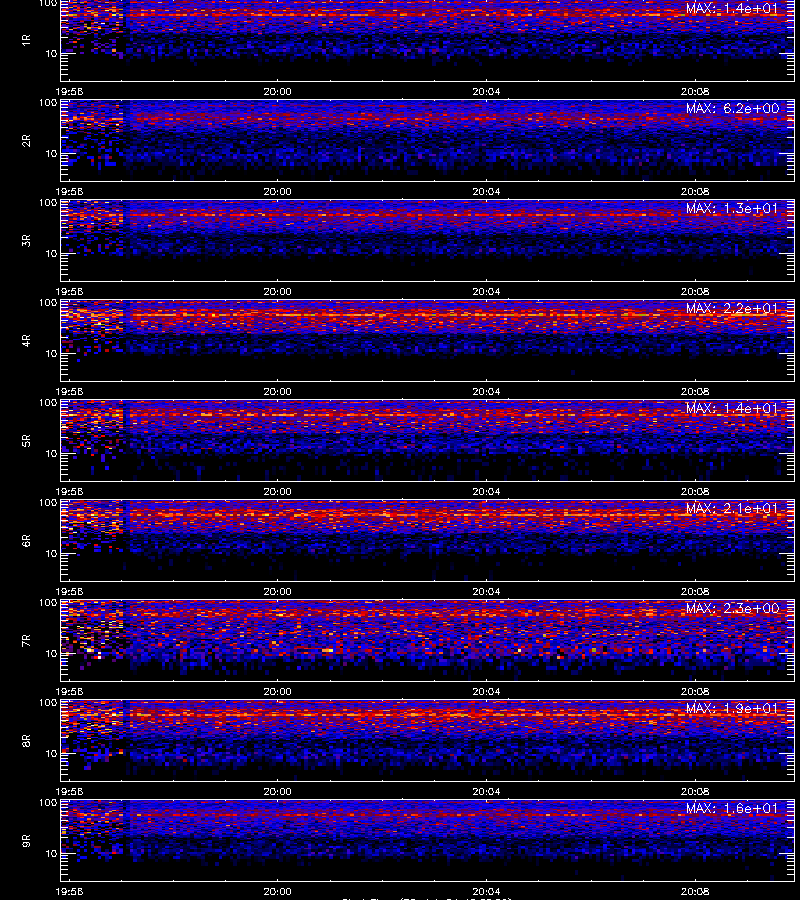Click the '10' y-axis tick of panel 2R

coord(51,153)
